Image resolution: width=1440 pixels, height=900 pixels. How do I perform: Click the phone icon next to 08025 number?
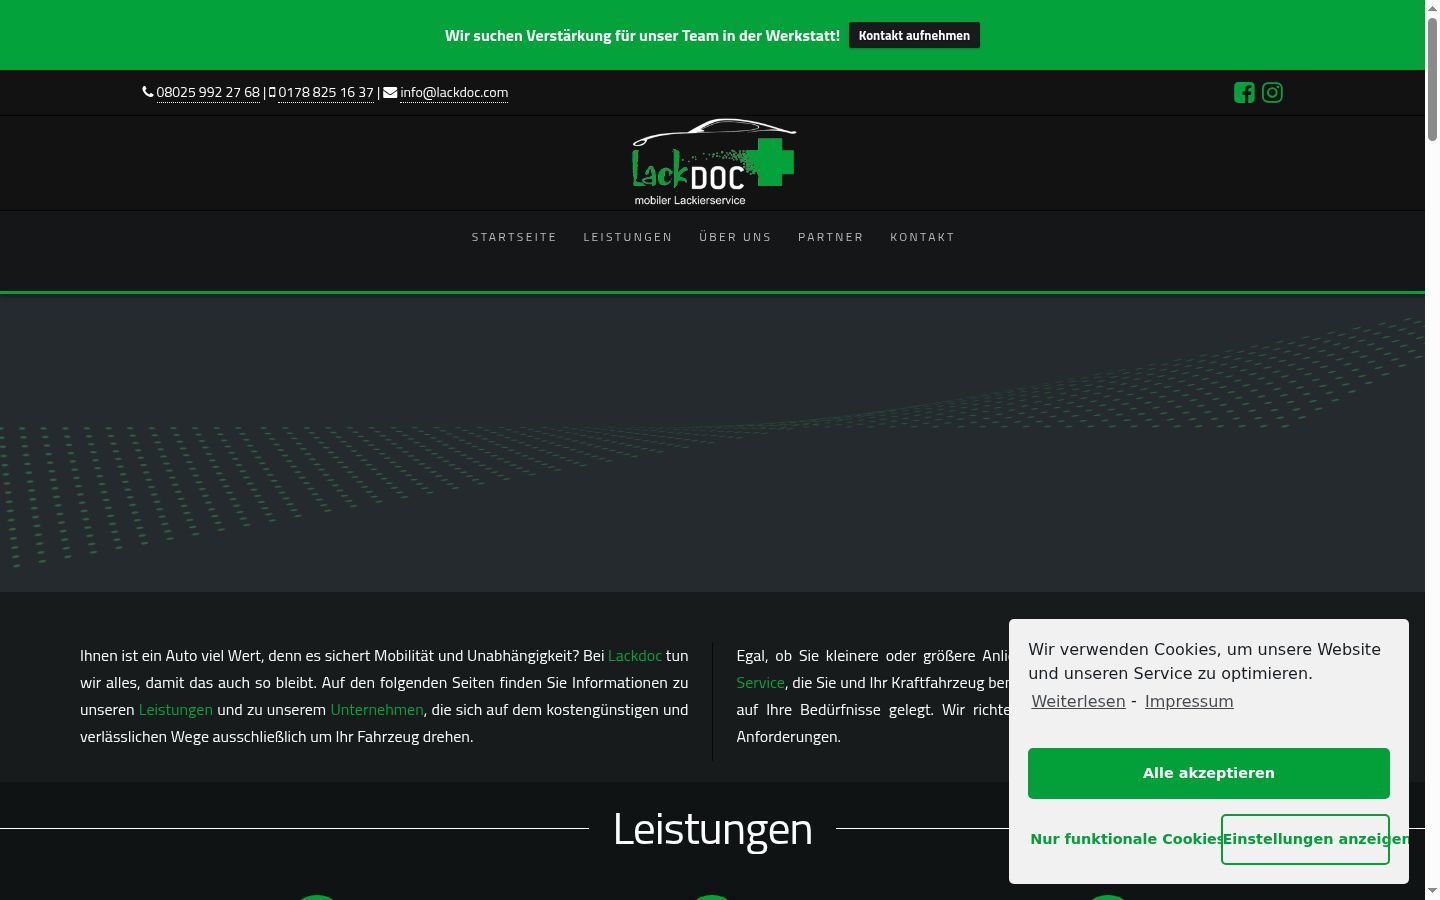coord(148,92)
